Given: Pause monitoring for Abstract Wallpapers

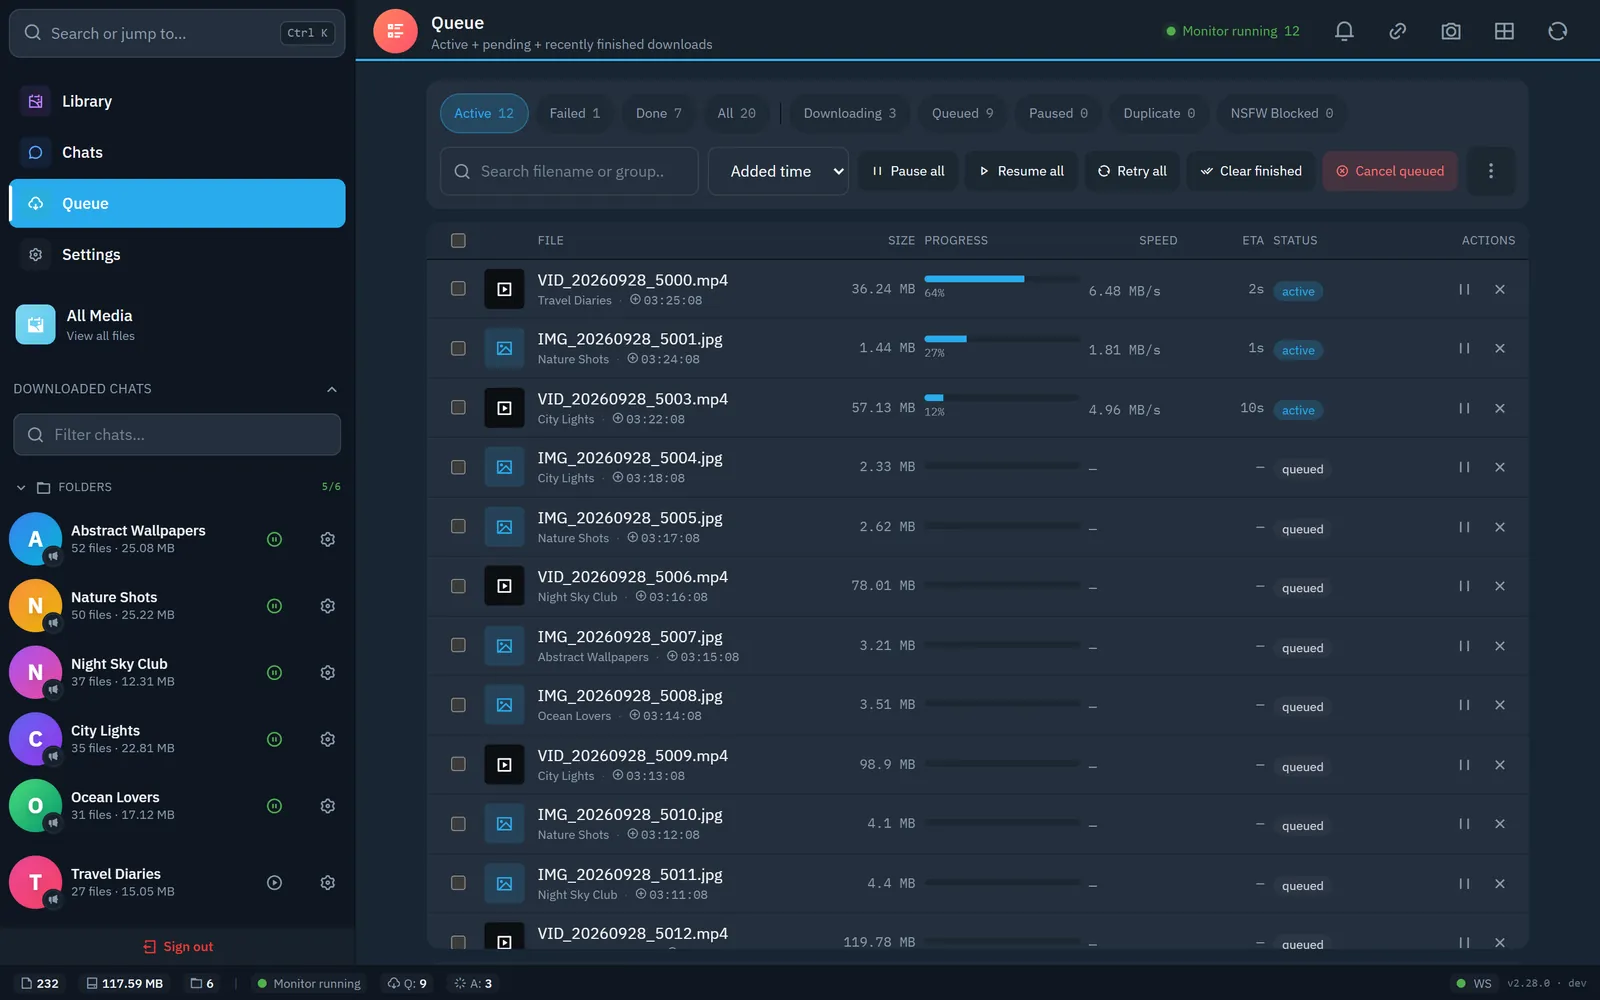Looking at the screenshot, I should click(274, 539).
